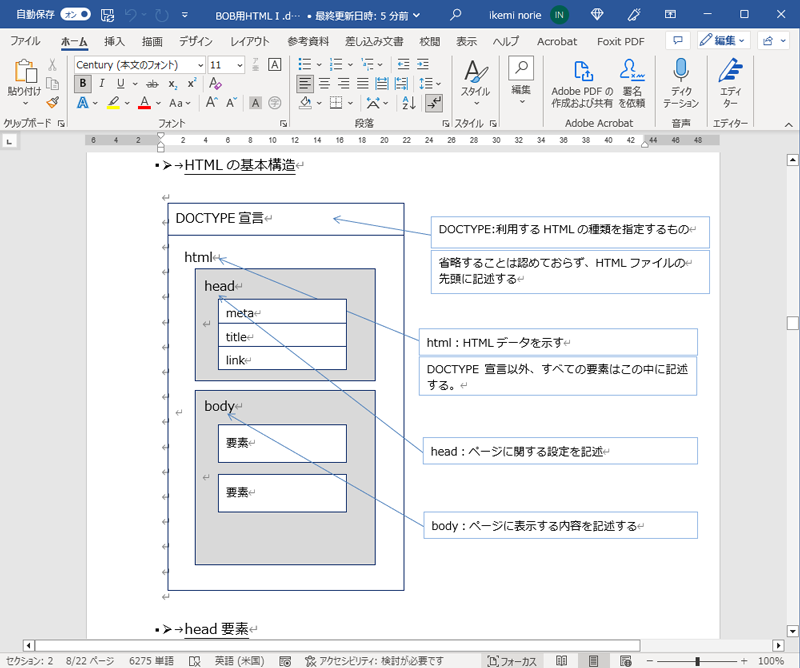
Task: Open the Search magnifier in title bar
Action: 456,14
